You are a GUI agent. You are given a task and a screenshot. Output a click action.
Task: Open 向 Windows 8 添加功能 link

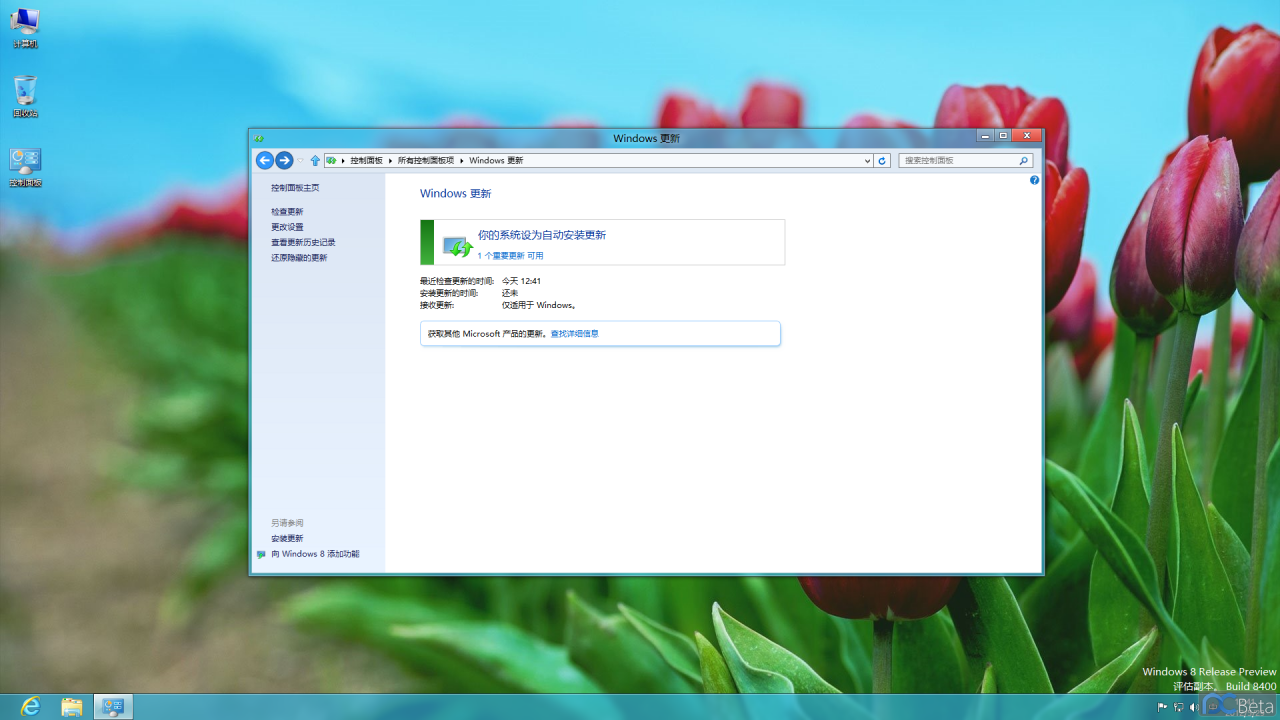pos(315,554)
